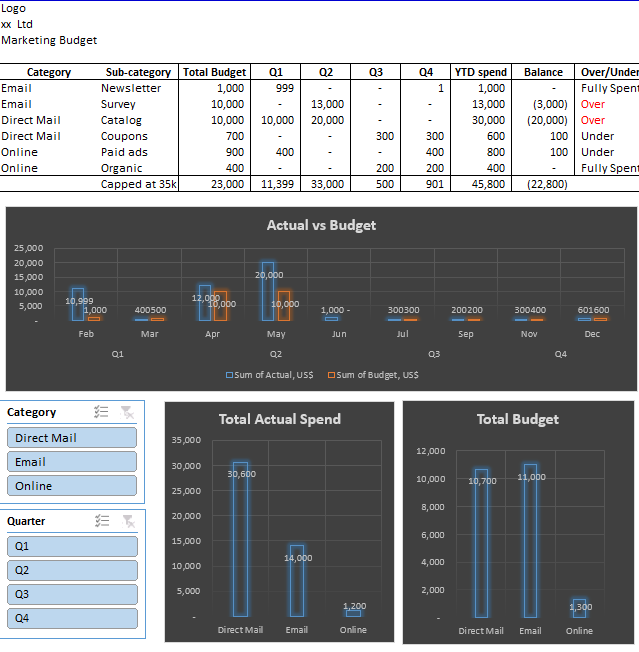The height and width of the screenshot is (652, 639).
Task: Toggle multi-select in Quarter slicer
Action: (x=102, y=521)
